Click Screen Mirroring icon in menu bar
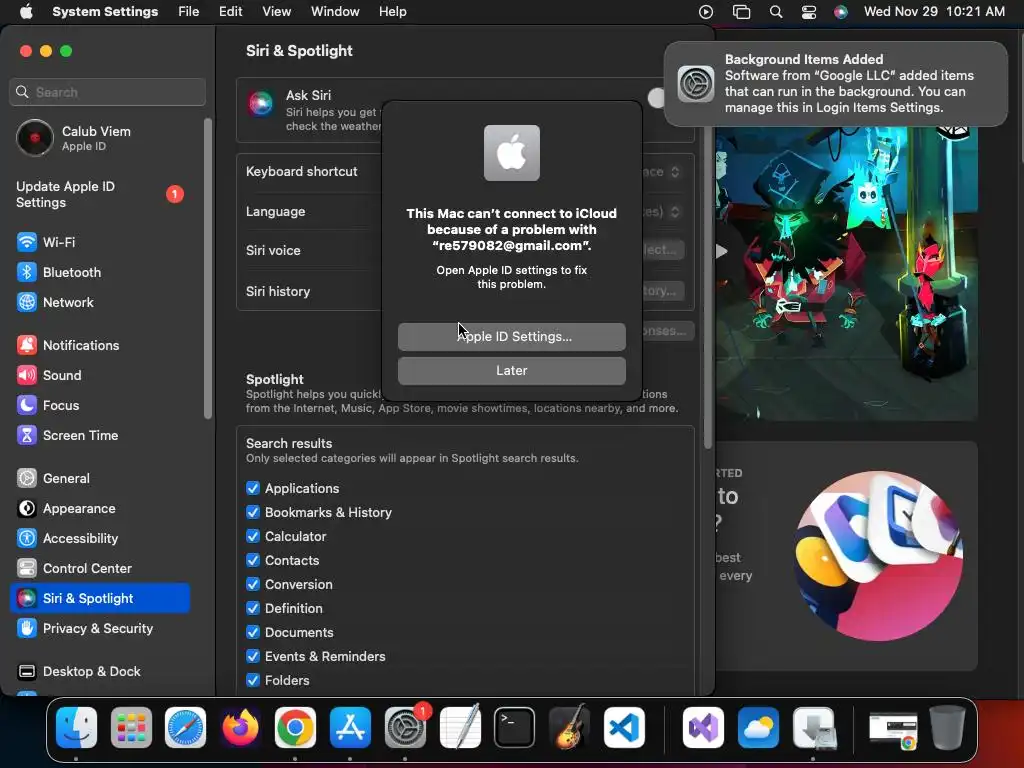Viewport: 1024px width, 768px height. click(x=741, y=12)
